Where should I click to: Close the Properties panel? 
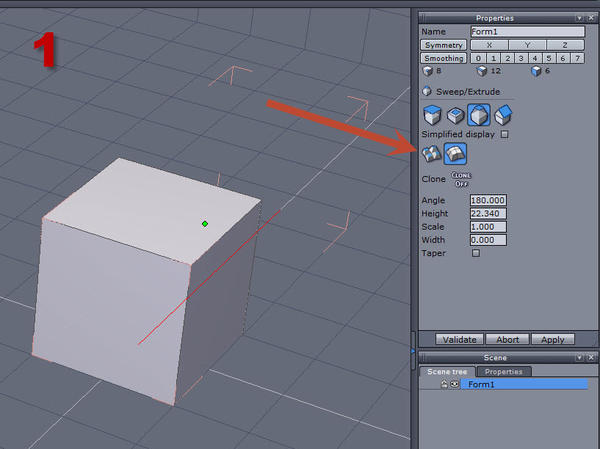[x=591, y=18]
